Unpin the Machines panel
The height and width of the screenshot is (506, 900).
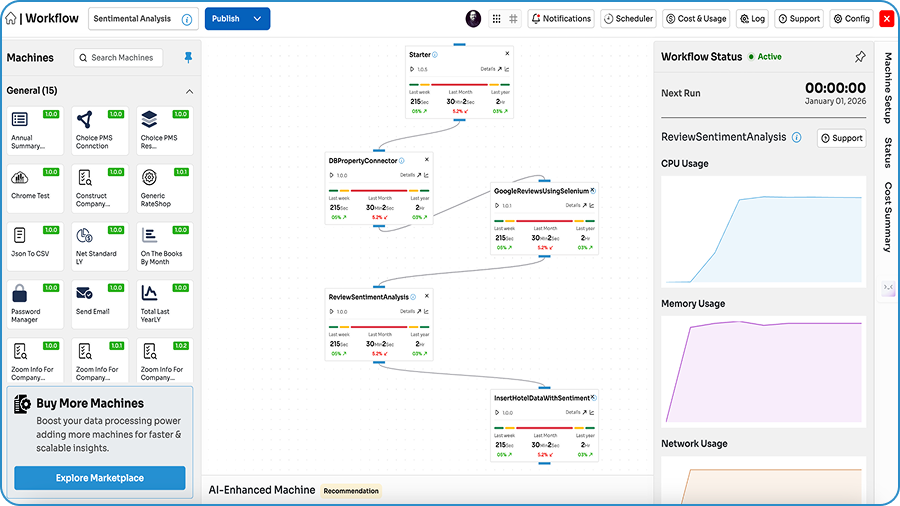coord(188,58)
